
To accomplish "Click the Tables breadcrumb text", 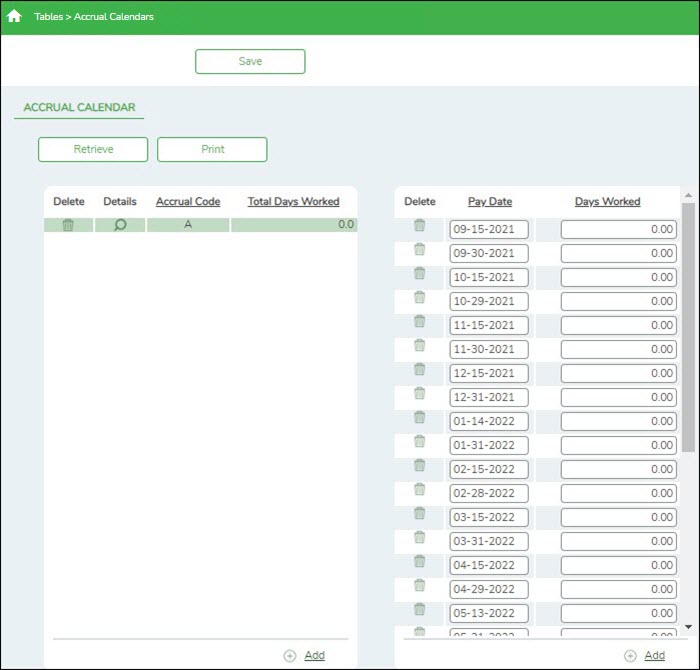I will point(48,17).
